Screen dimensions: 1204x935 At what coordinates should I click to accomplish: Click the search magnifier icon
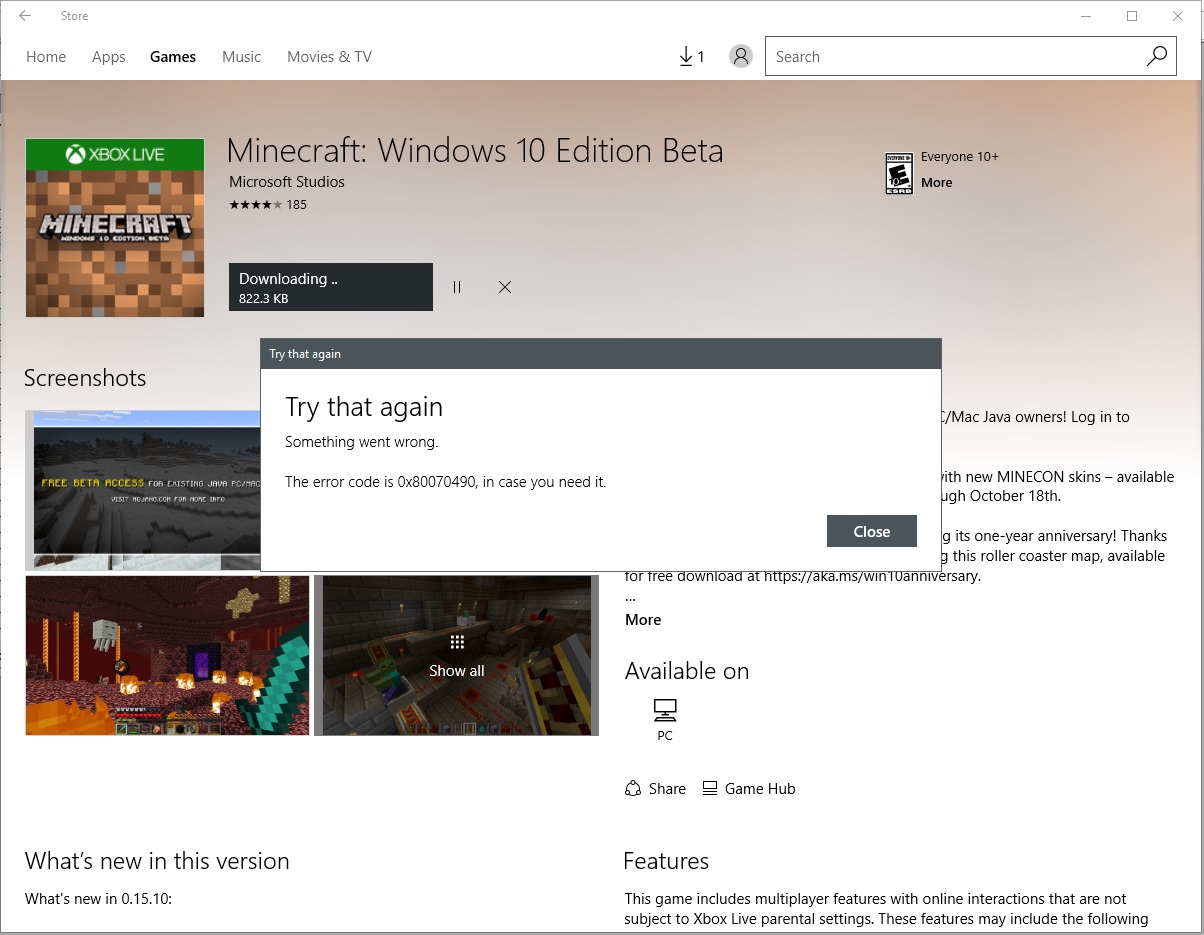(x=1156, y=57)
